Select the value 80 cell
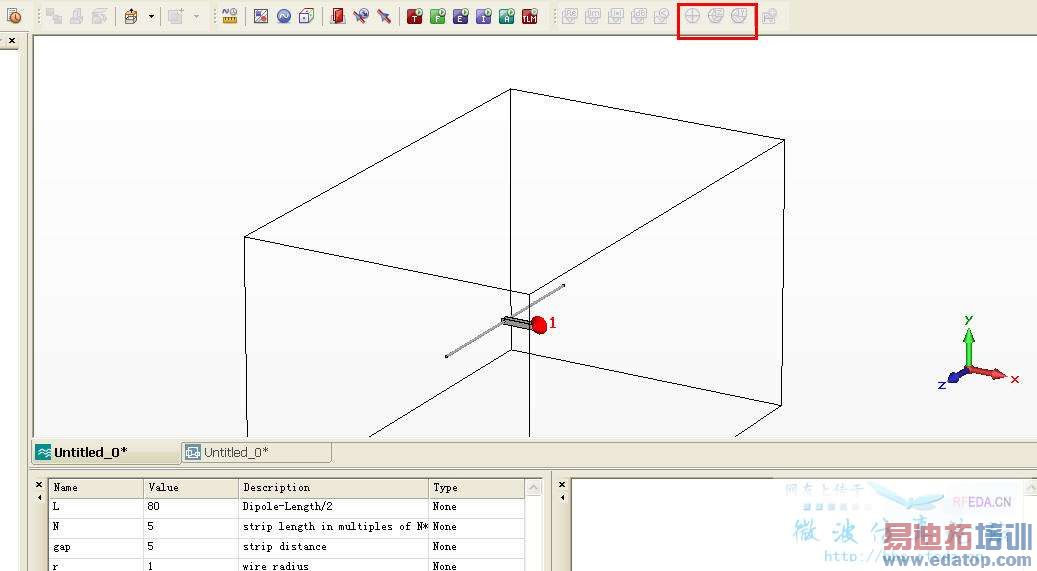The width and height of the screenshot is (1037, 571). 191,507
